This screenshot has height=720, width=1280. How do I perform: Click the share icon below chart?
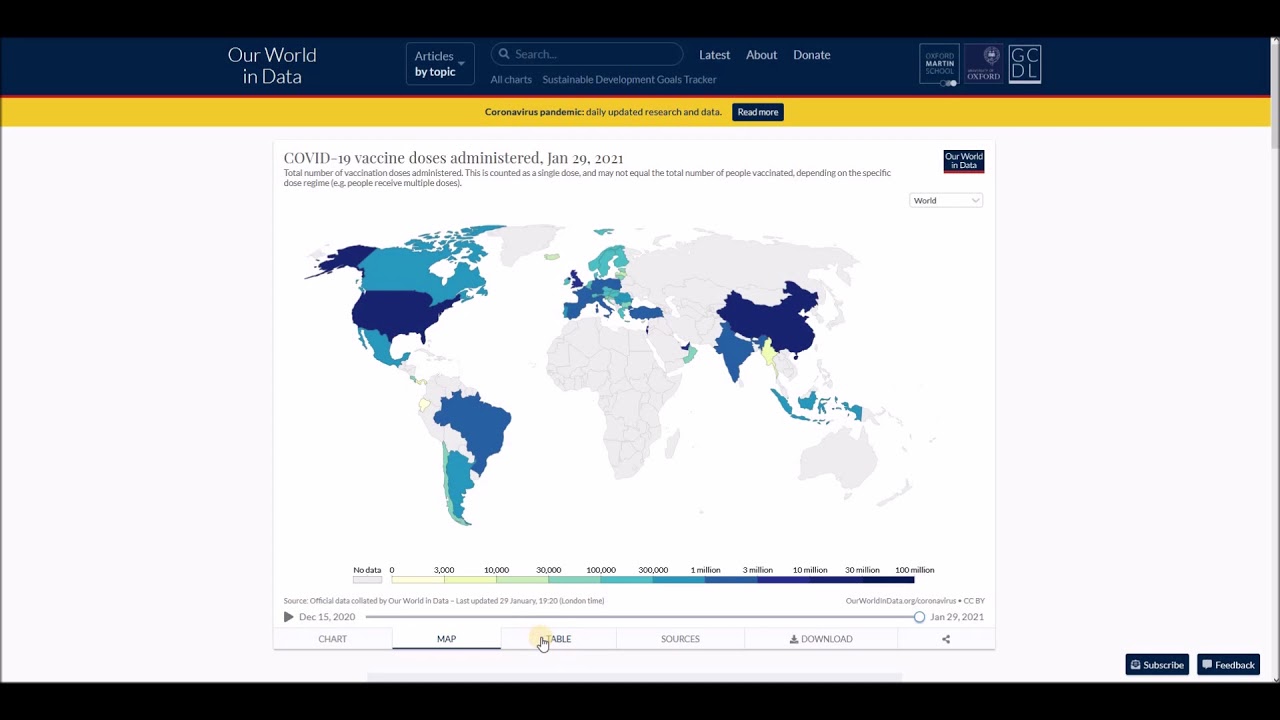click(x=945, y=639)
